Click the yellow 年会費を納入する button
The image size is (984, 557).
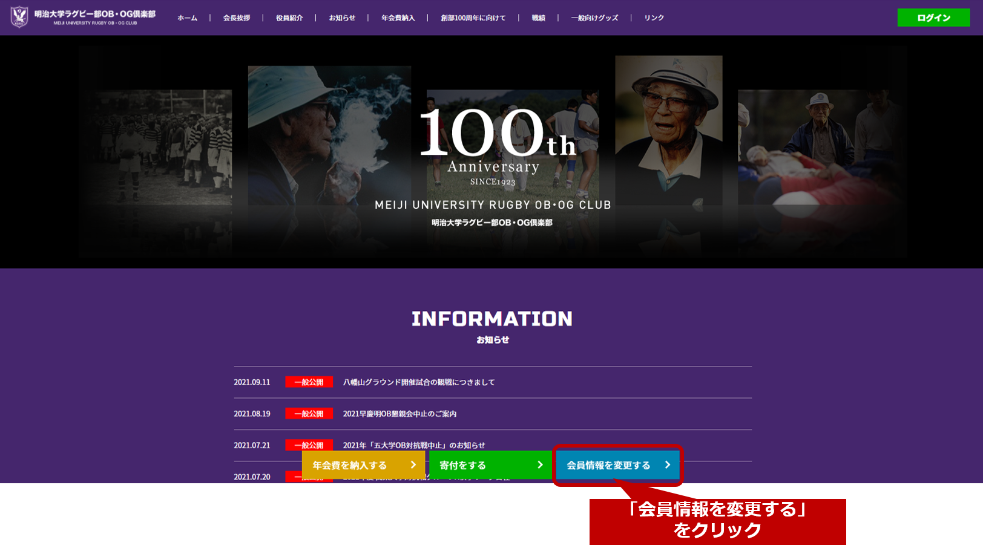[x=363, y=465]
